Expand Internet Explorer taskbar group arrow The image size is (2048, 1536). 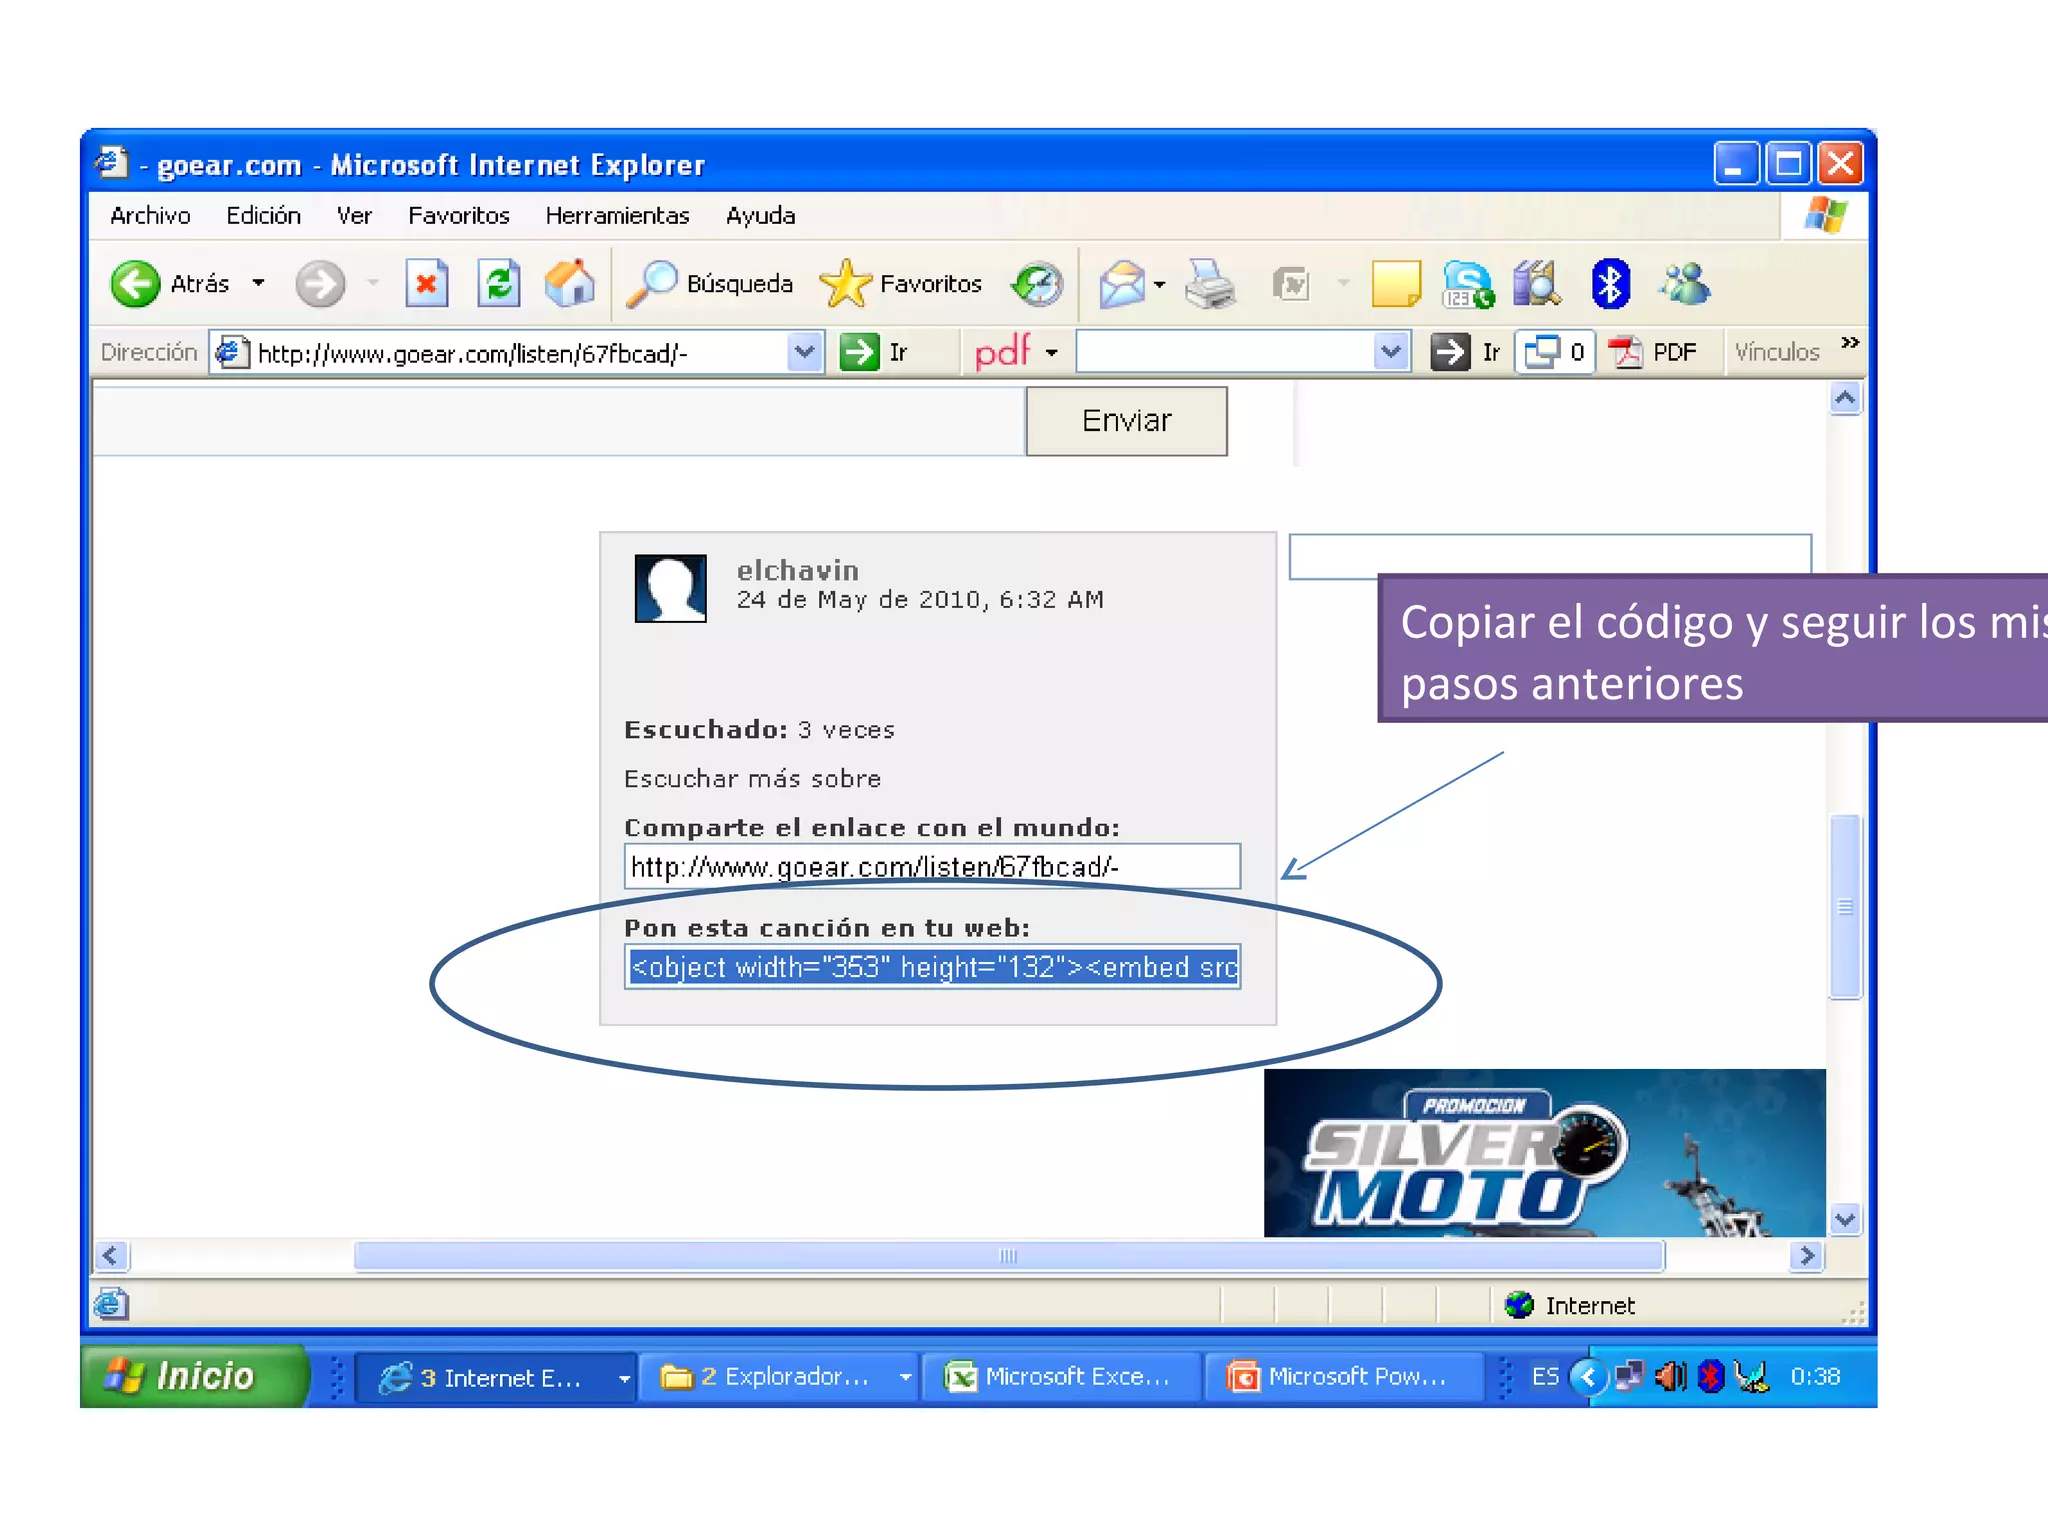(x=625, y=1378)
